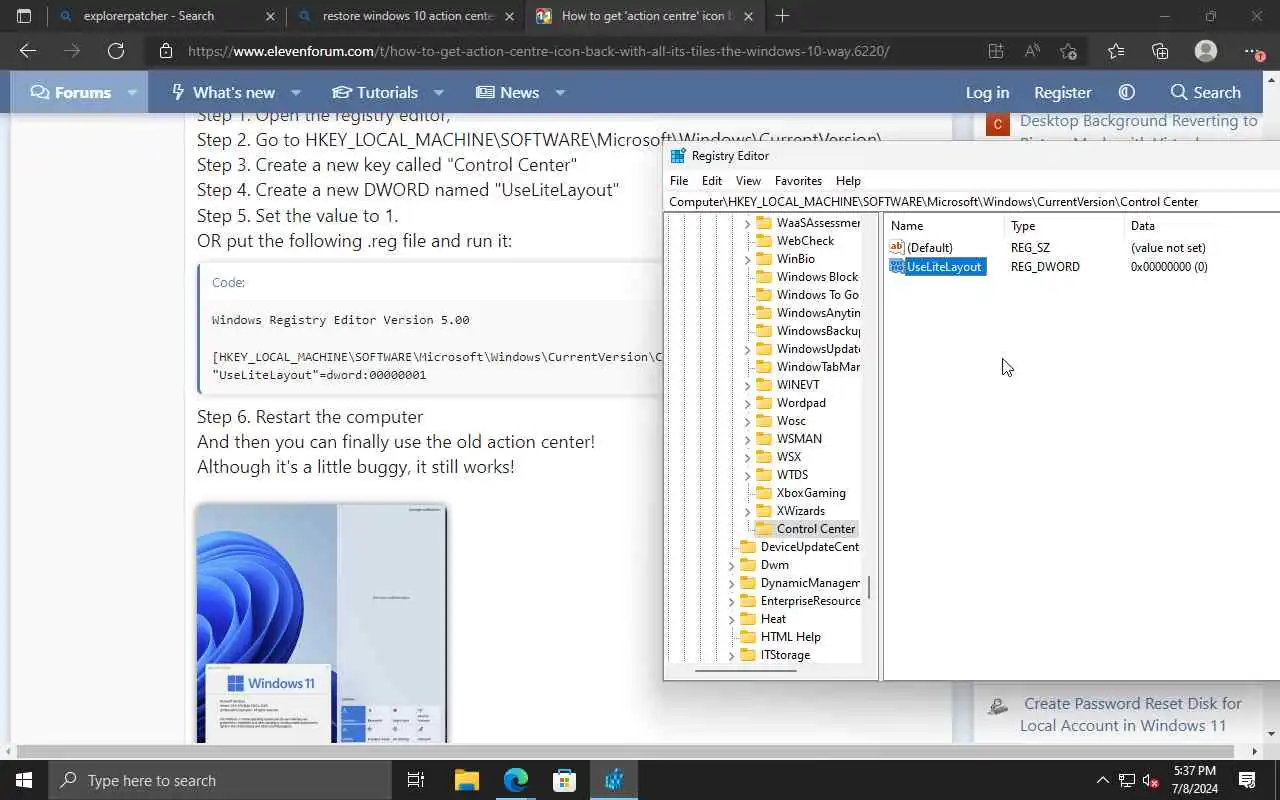Open the Collections icon in Edge
Viewport: 1280px width, 800px height.
[x=1160, y=51]
